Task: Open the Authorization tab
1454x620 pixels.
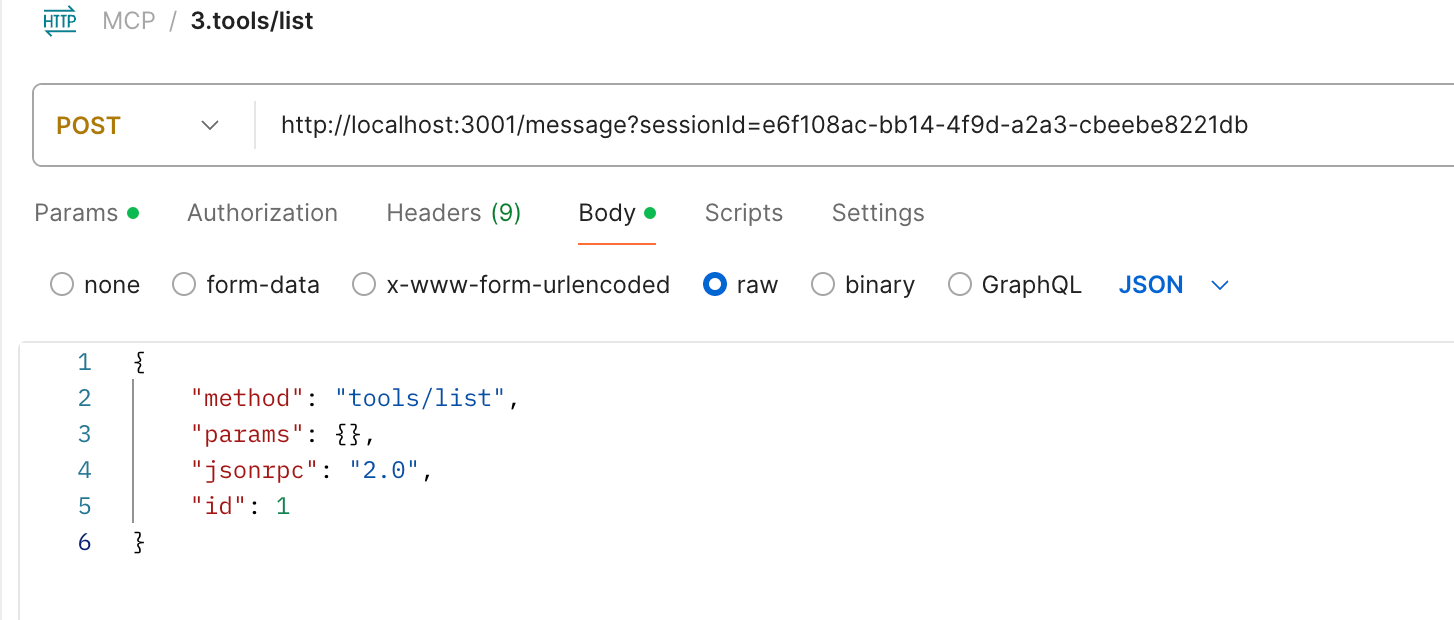Action: (x=262, y=213)
